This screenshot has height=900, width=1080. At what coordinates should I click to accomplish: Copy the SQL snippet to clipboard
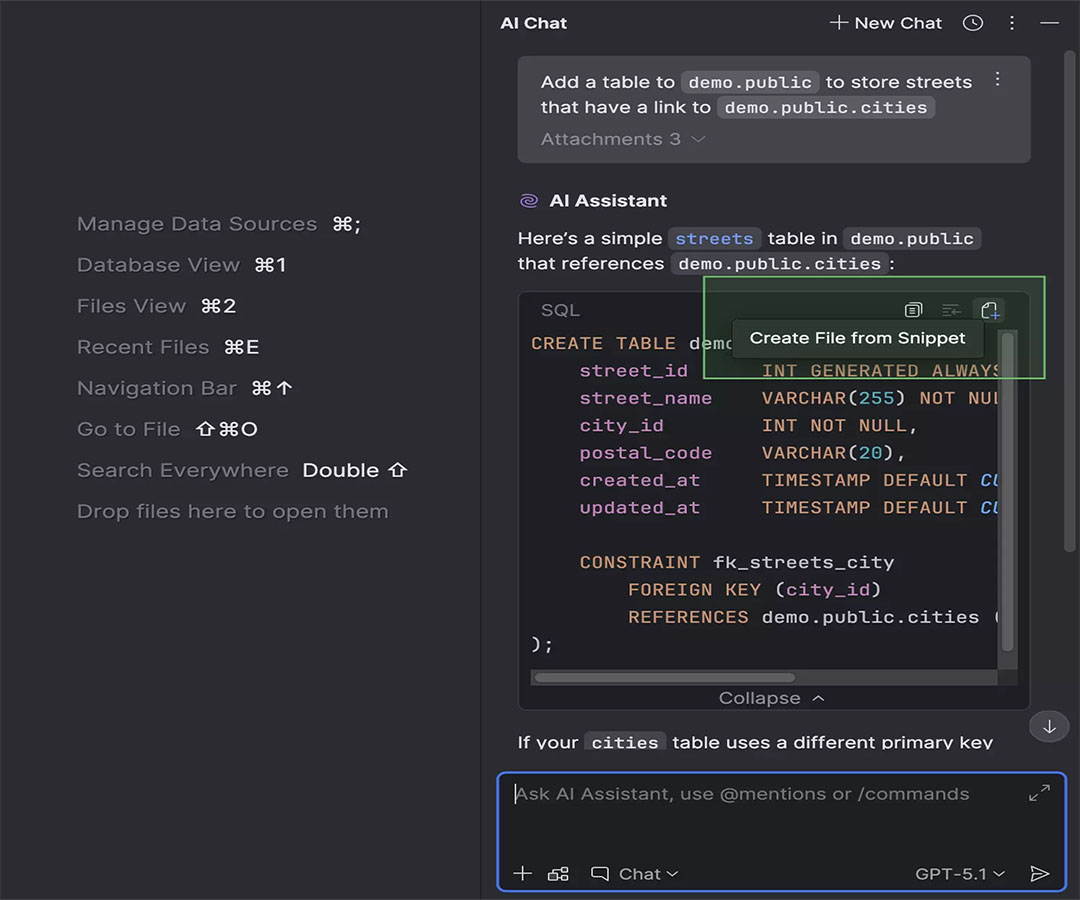click(x=913, y=310)
